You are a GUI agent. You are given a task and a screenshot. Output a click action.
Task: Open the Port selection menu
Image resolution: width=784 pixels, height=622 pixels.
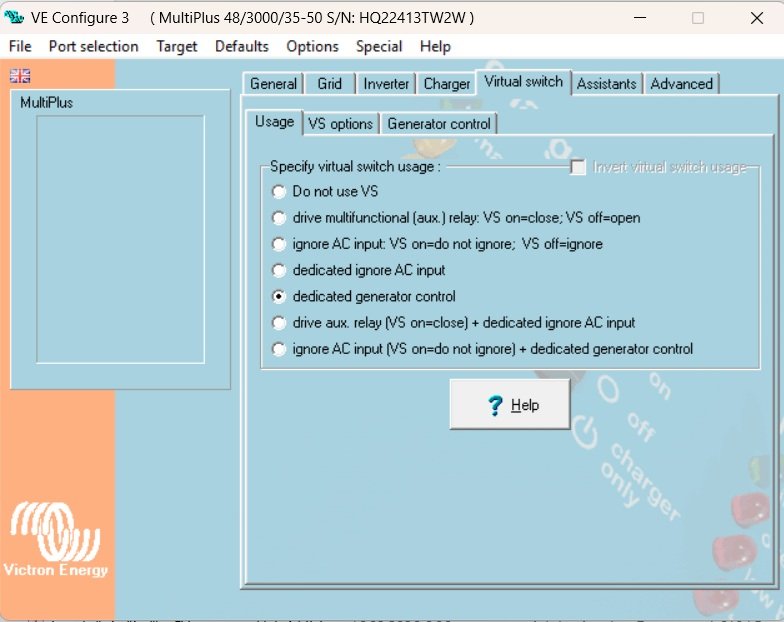click(94, 46)
